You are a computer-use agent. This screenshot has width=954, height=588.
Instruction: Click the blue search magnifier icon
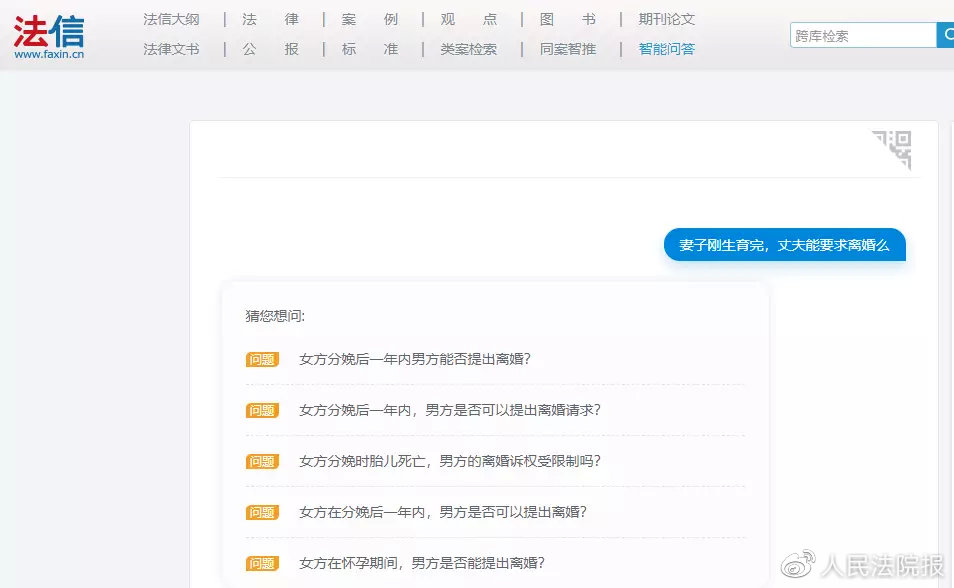pos(945,35)
